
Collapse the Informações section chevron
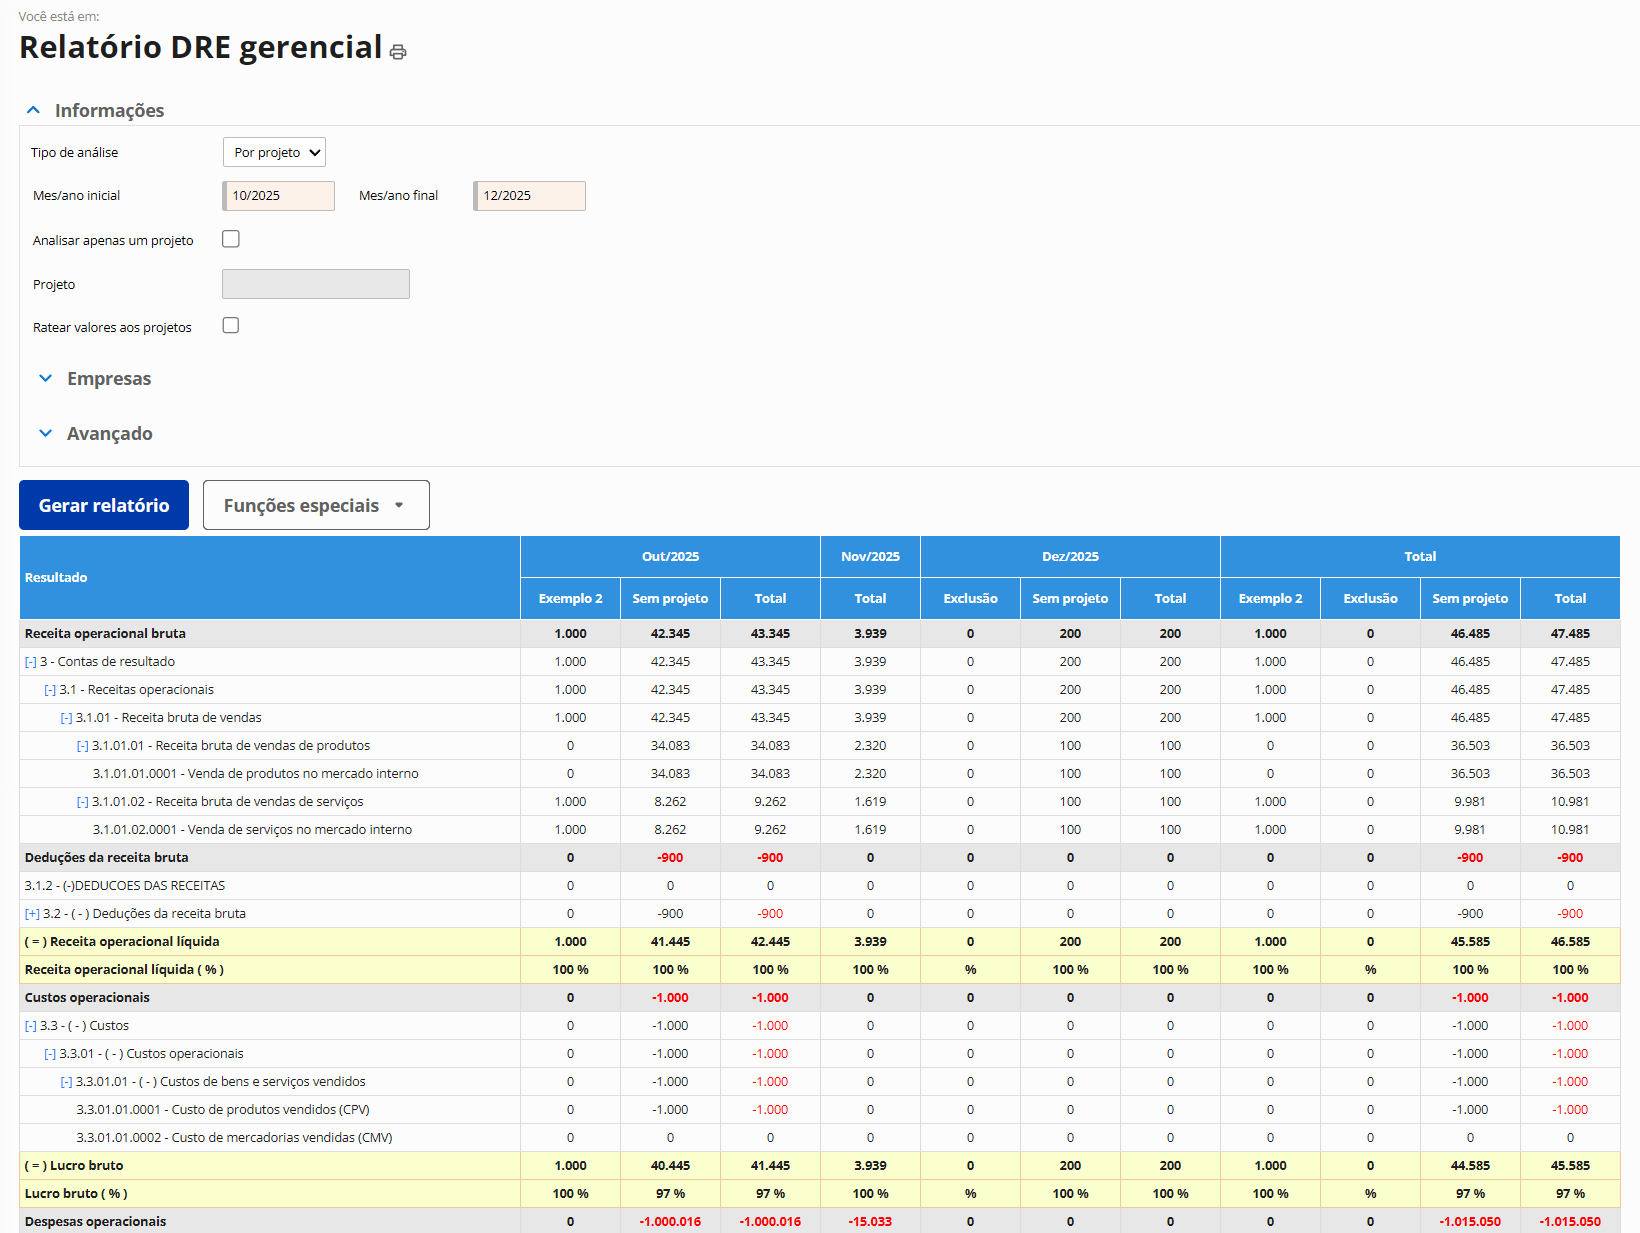[34, 110]
